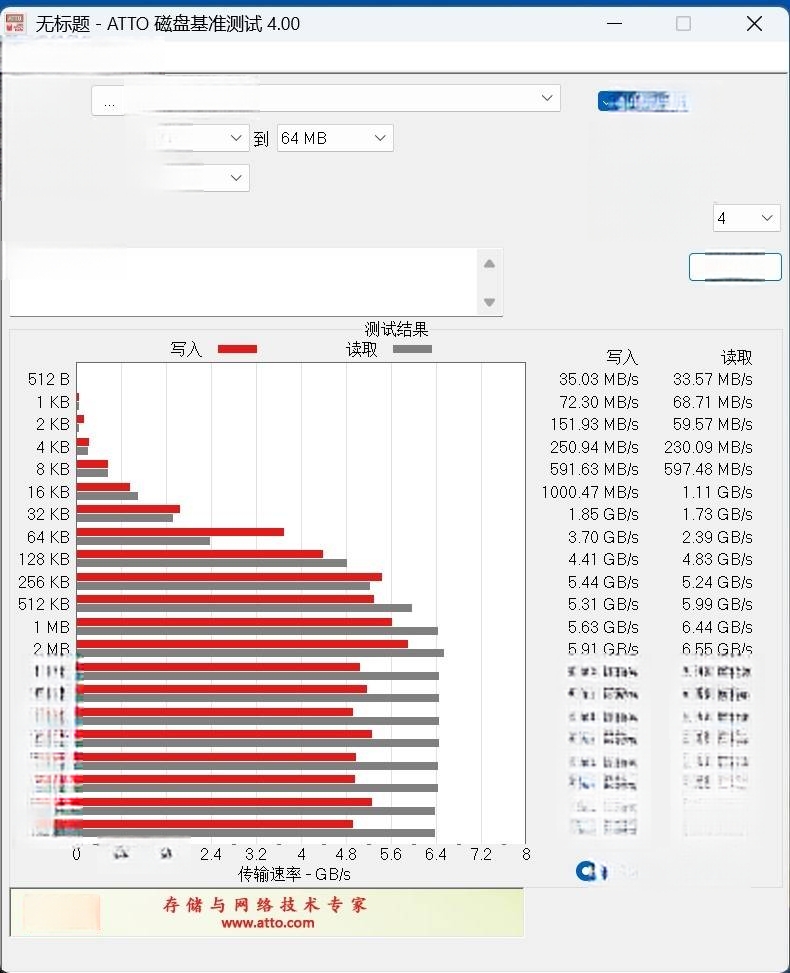Viewport: 790px width, 973px height.
Task: Select the 4.83 GB/s read value
Action: click(x=717, y=560)
